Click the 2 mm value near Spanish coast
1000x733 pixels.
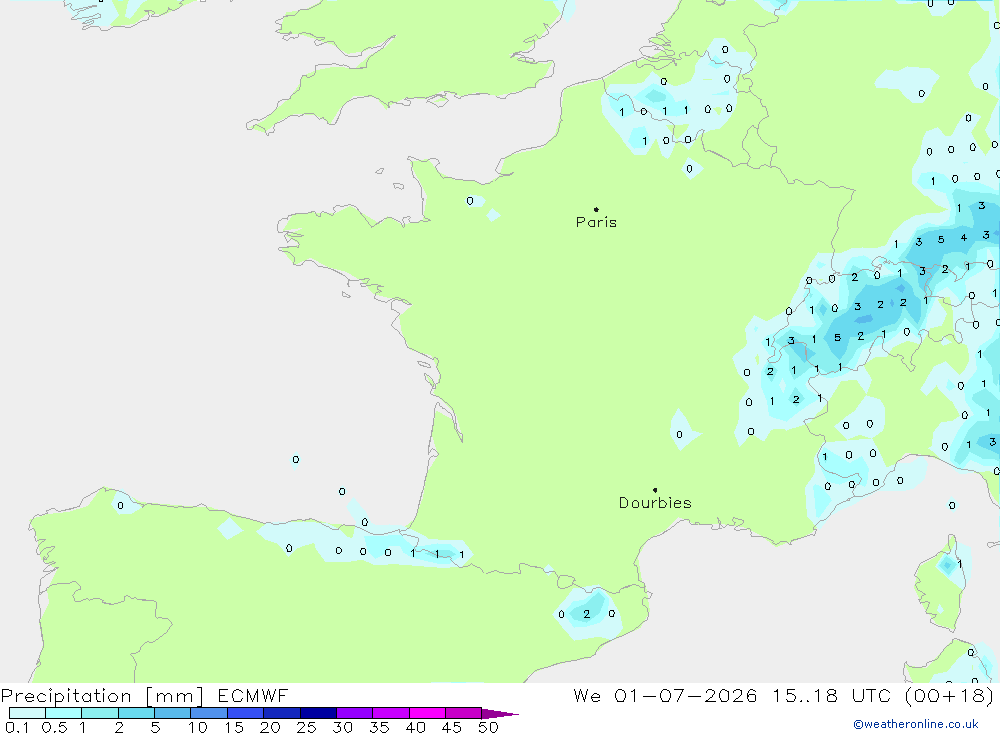[x=587, y=614]
